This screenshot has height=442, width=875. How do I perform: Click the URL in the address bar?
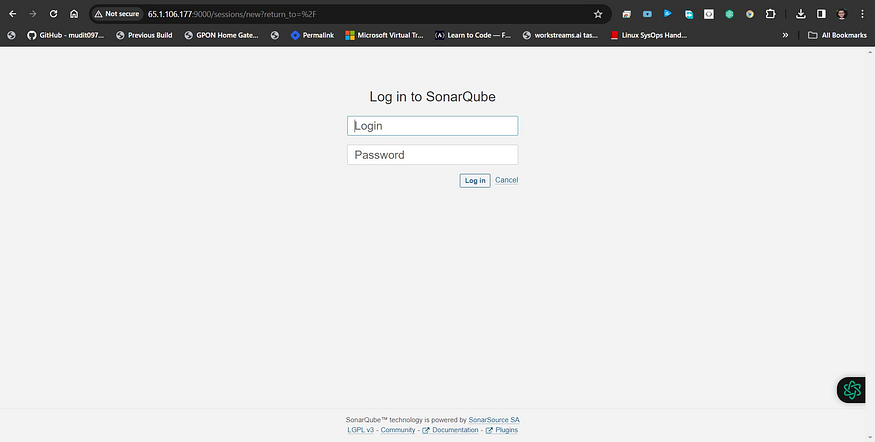click(x=232, y=14)
